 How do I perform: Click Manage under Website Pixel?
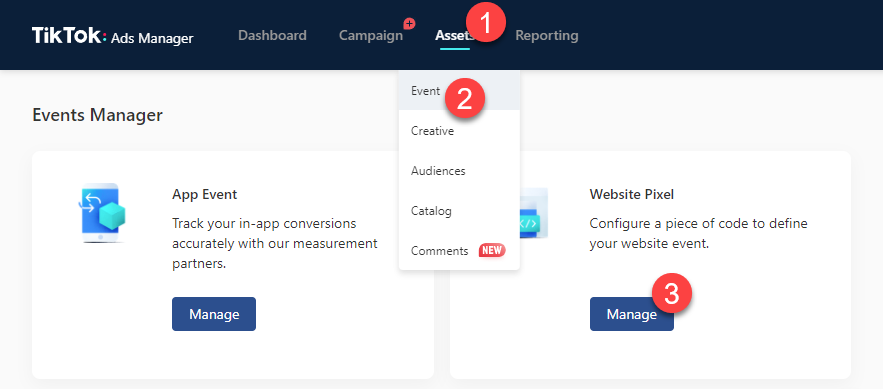click(632, 314)
